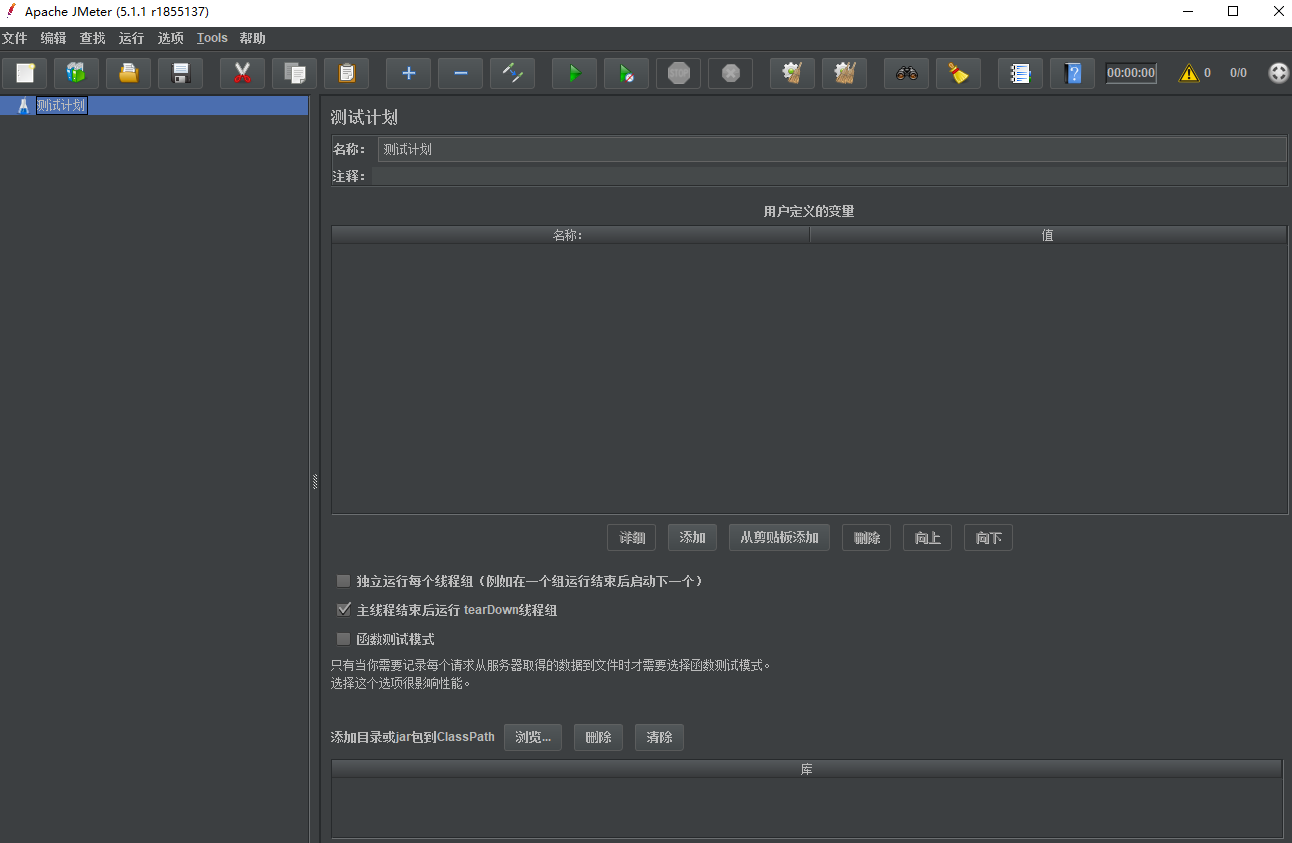The image size is (1292, 843).
Task: Click the yellow warning log indicator
Action: (1188, 73)
